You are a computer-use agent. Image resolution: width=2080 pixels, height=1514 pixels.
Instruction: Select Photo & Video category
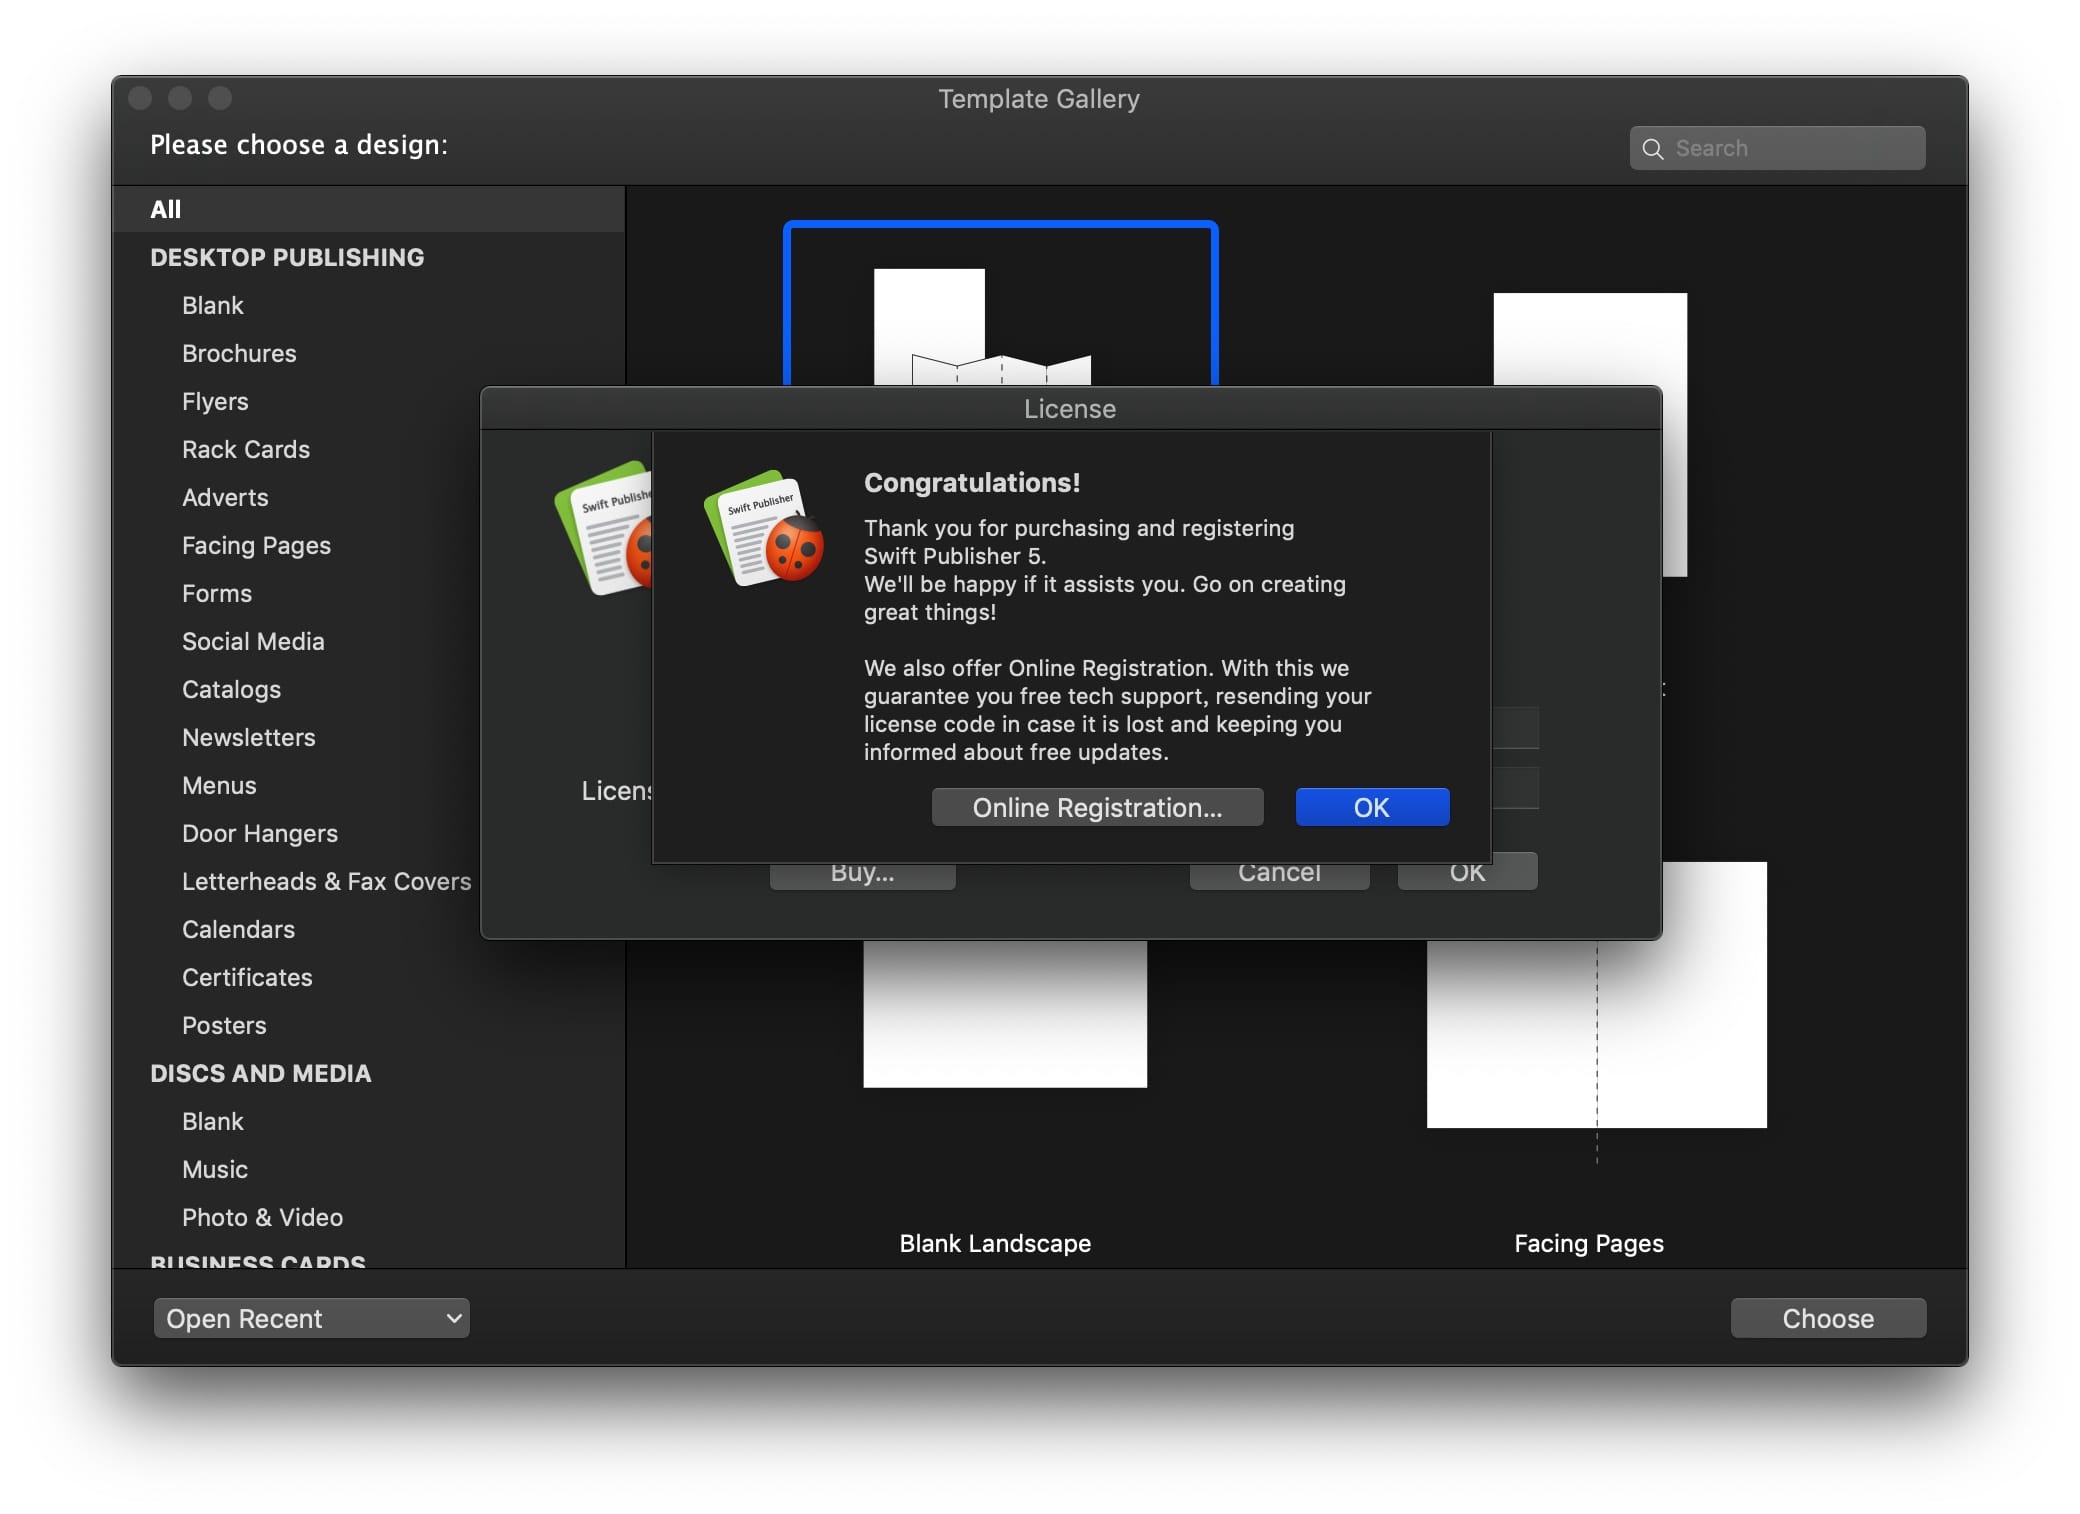(262, 1217)
